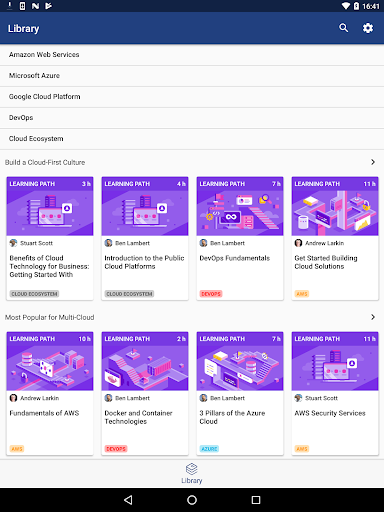This screenshot has width=384, height=512.
Task: Open Cloud Ecosystem category
Action: click(192, 139)
